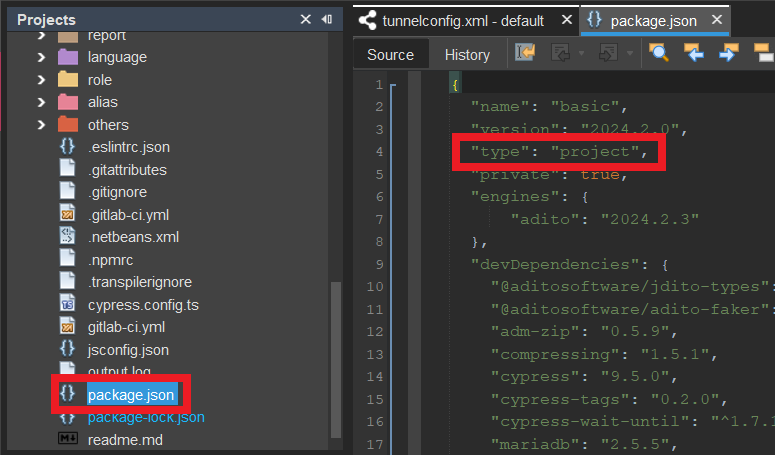Switch to the package.json editor tab
Image resolution: width=775 pixels, height=455 pixels.
653,21
